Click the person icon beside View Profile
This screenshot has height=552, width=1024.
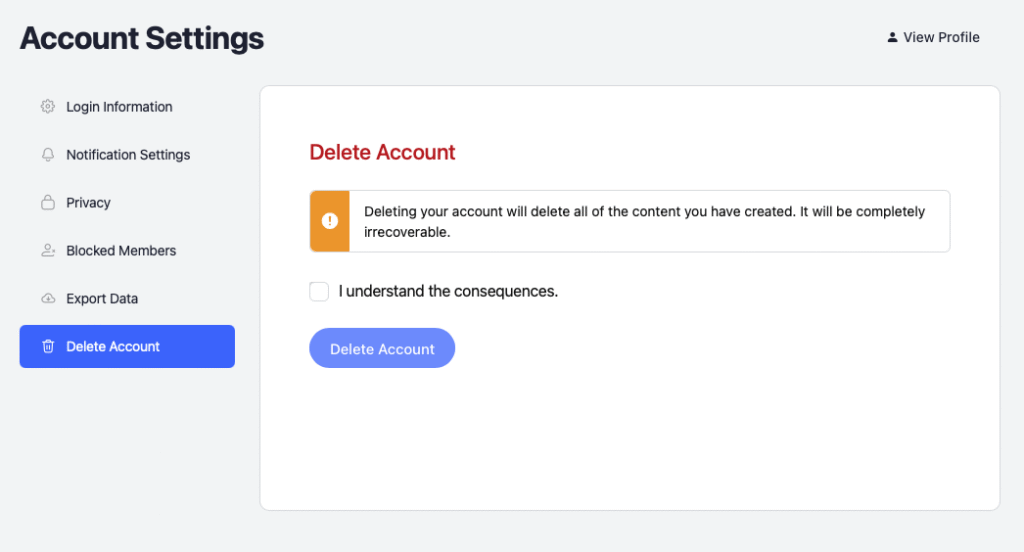(892, 38)
